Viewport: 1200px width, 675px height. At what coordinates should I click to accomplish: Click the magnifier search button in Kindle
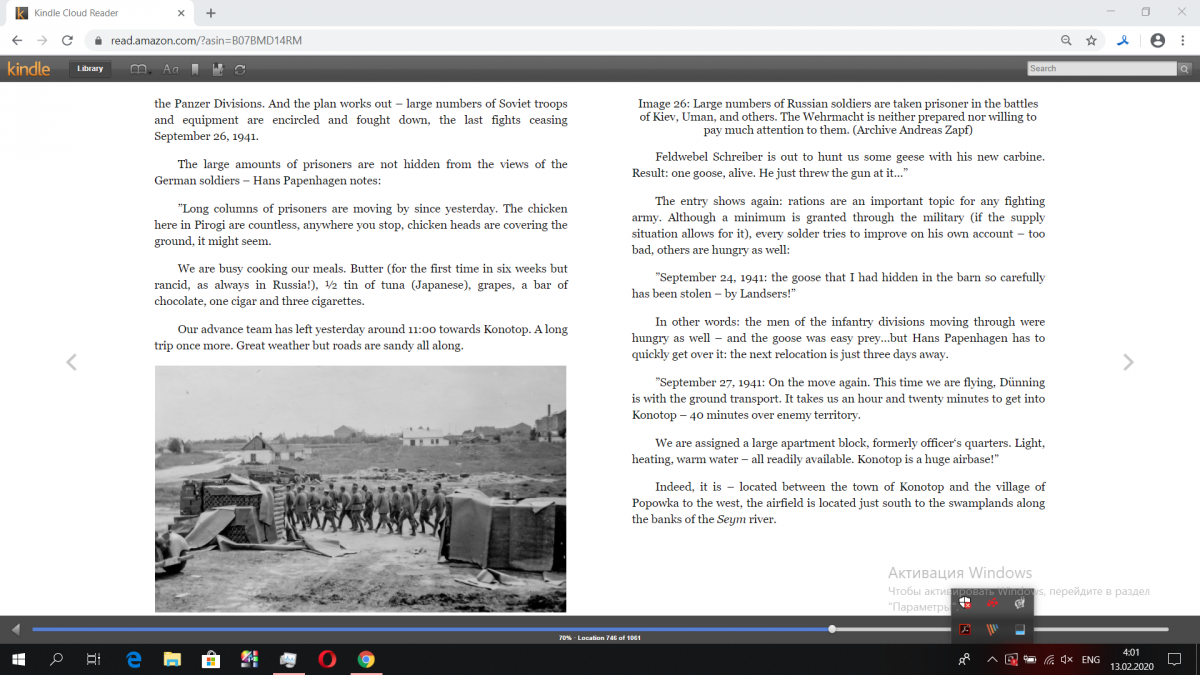[1185, 68]
